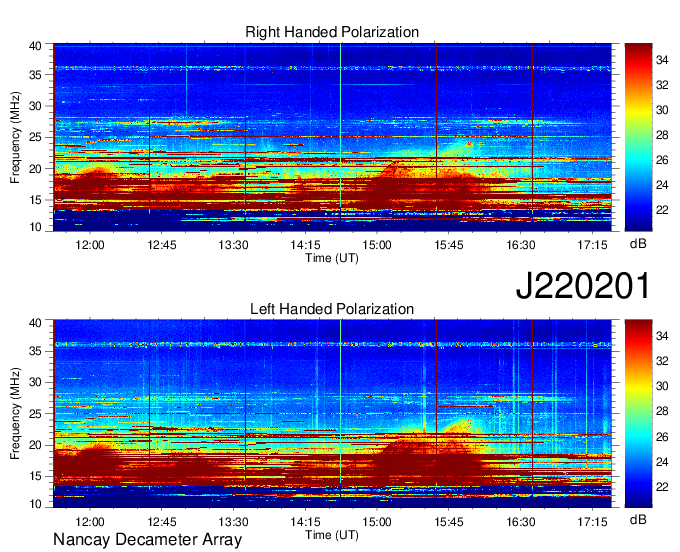Click inside the Left Handed Polarization spectrogram
The height and width of the screenshot is (552, 680).
[333, 414]
